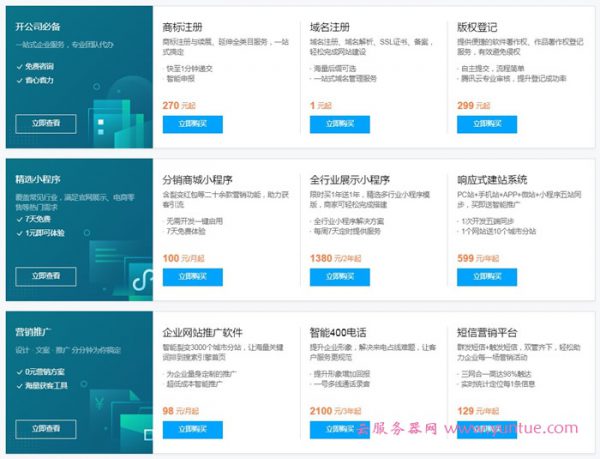Purchase 企业网站推广软件 with 立即购买
Image resolution: width=600 pixels, height=459 pixels.
pyautogui.click(x=191, y=429)
